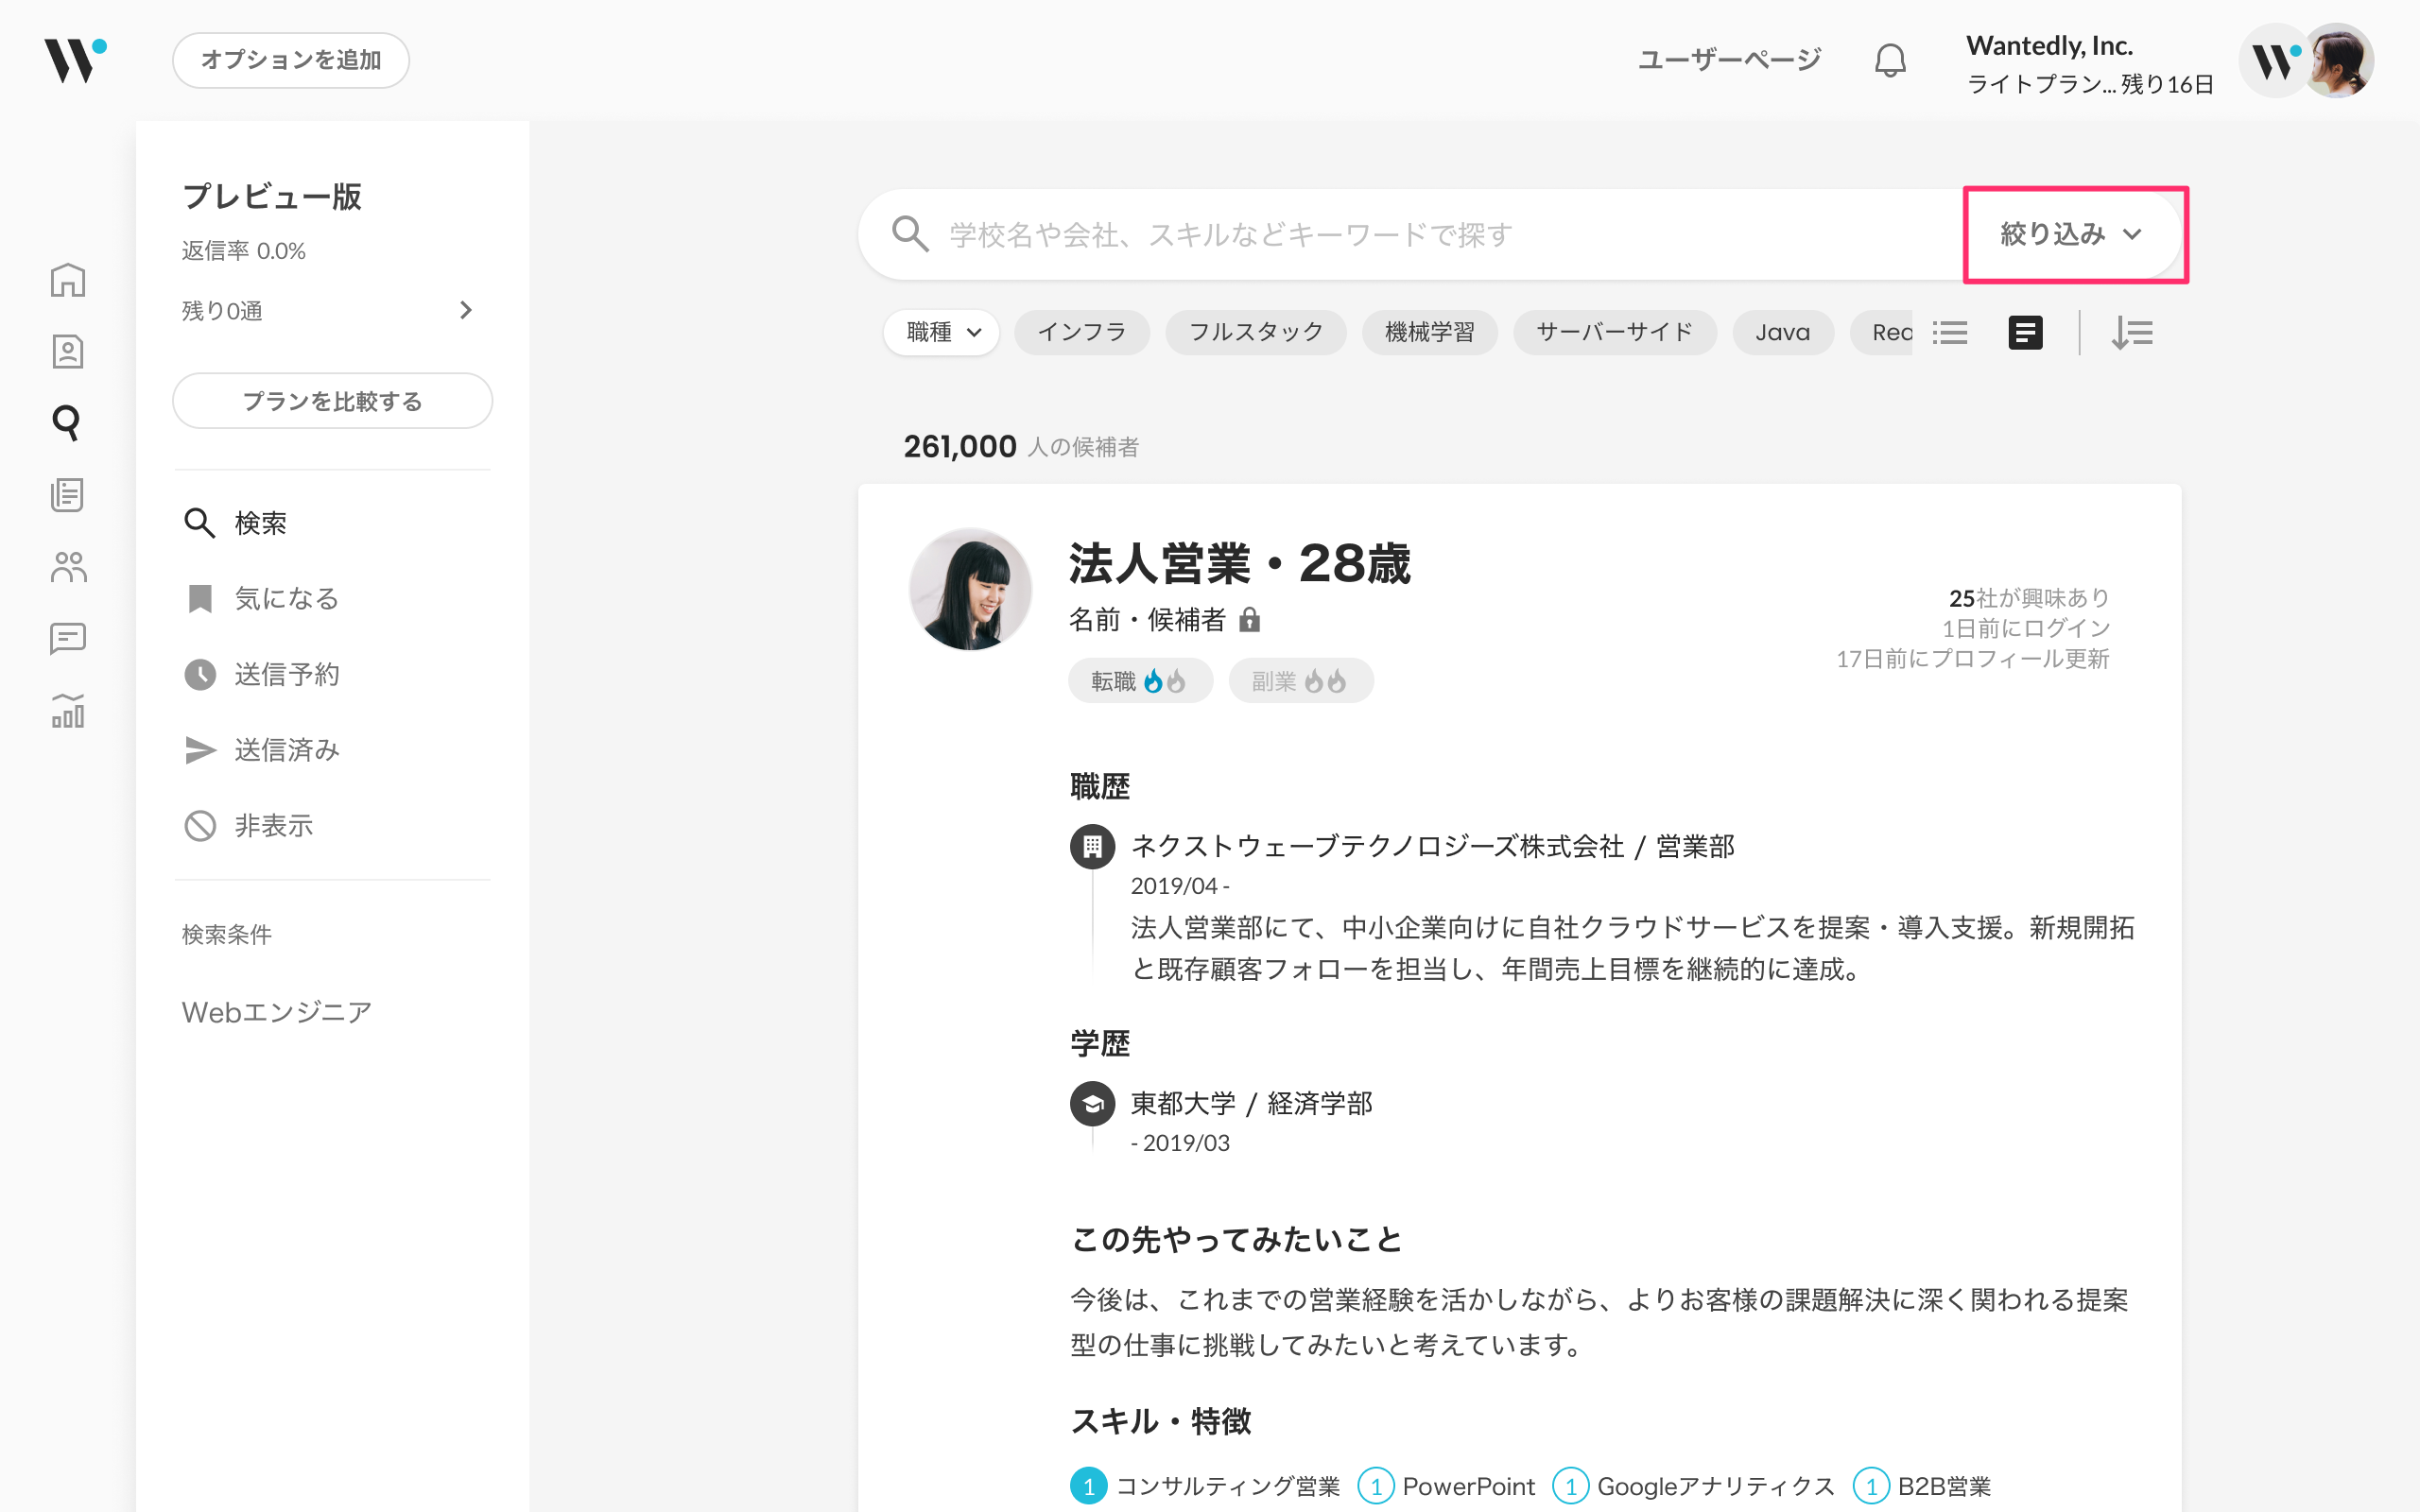This screenshot has width=2420, height=1512.
Task: Expand the 職種 dropdown chip
Action: 941,333
